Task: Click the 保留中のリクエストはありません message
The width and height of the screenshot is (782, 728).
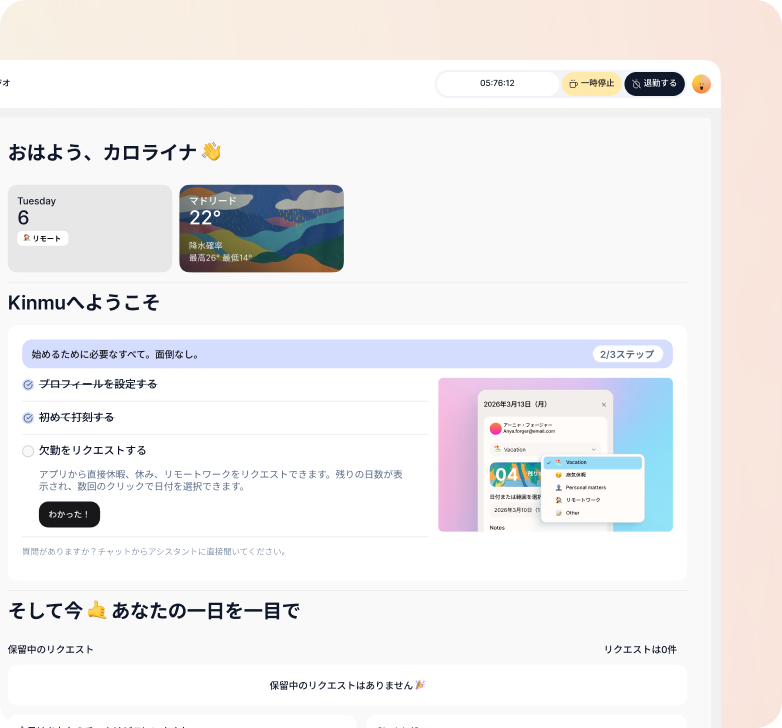Action: tap(347, 685)
